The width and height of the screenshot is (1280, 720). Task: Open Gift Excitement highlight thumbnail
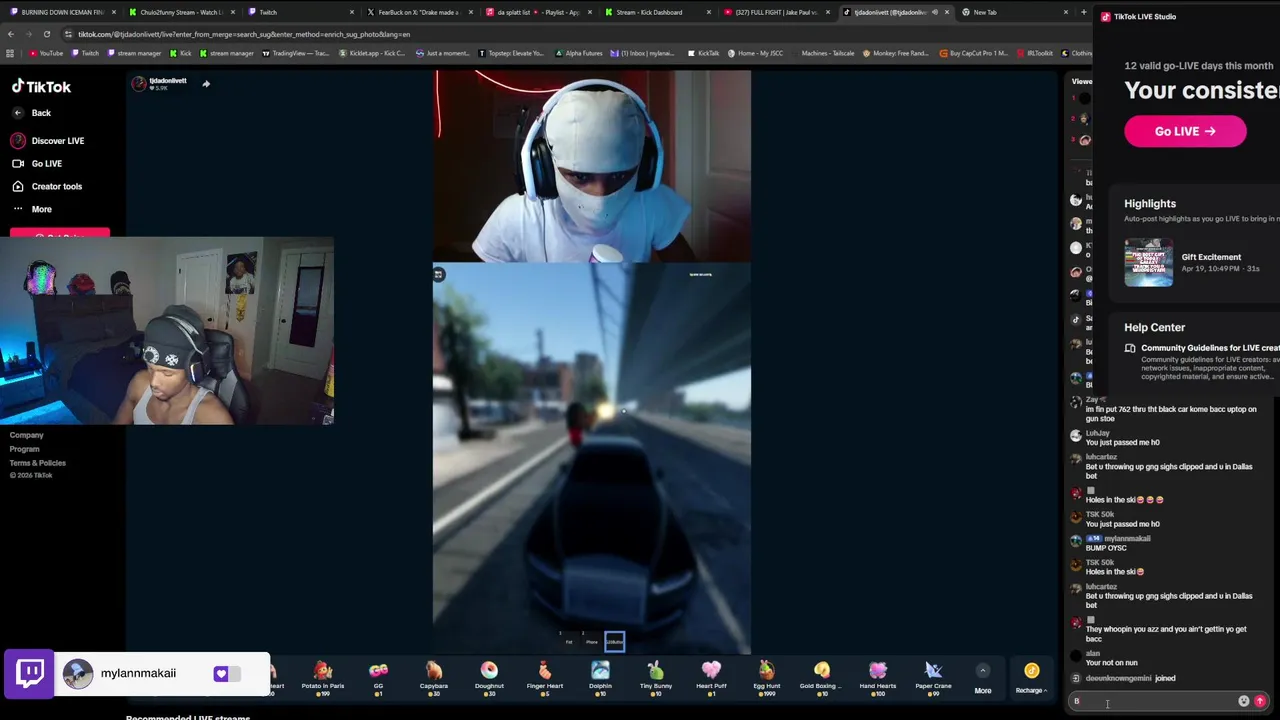click(1149, 263)
